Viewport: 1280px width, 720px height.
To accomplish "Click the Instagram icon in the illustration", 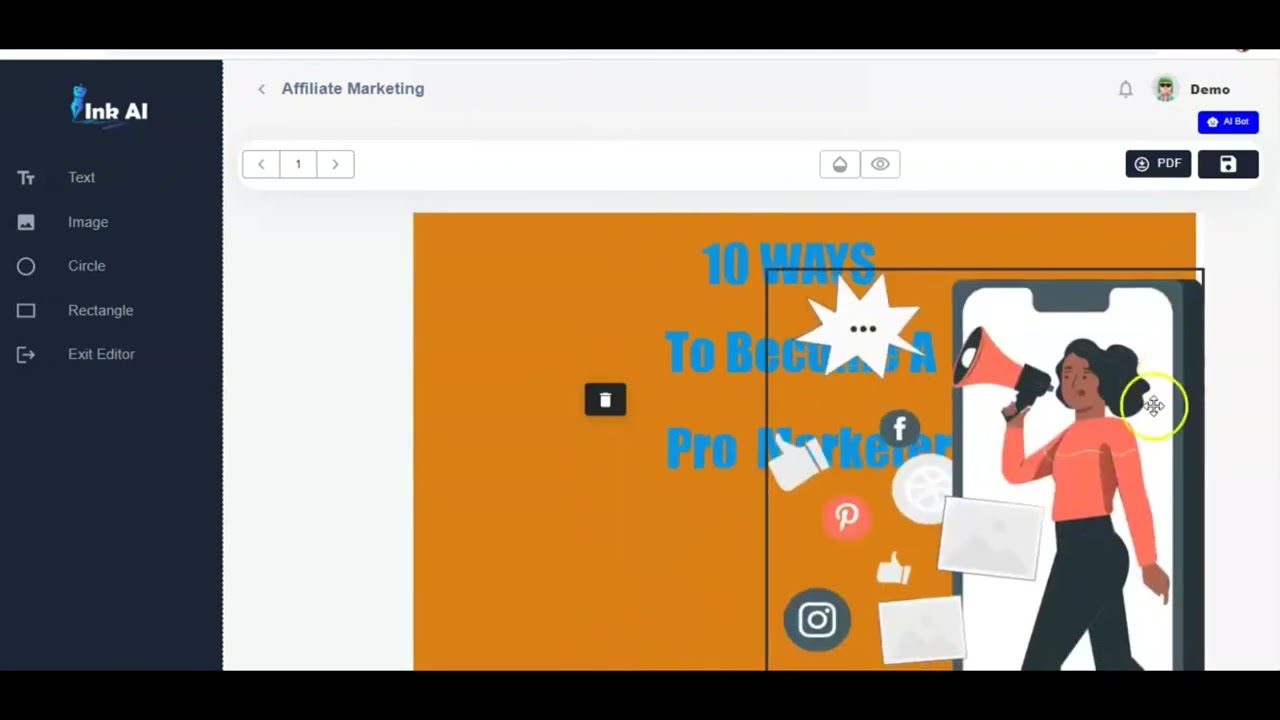I will [x=817, y=620].
